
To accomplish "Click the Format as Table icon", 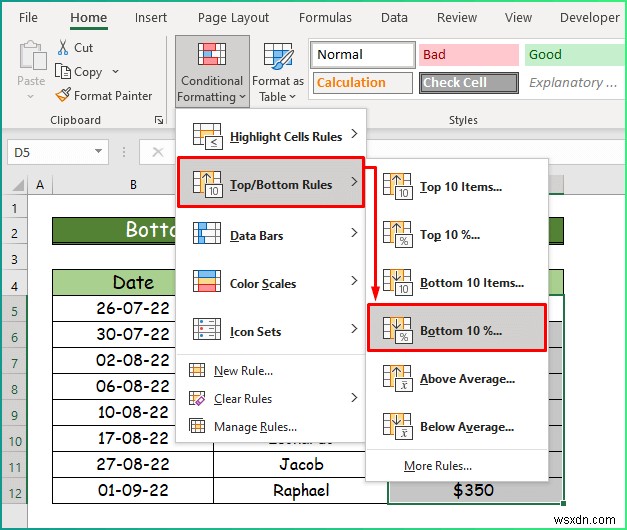I will point(278,55).
